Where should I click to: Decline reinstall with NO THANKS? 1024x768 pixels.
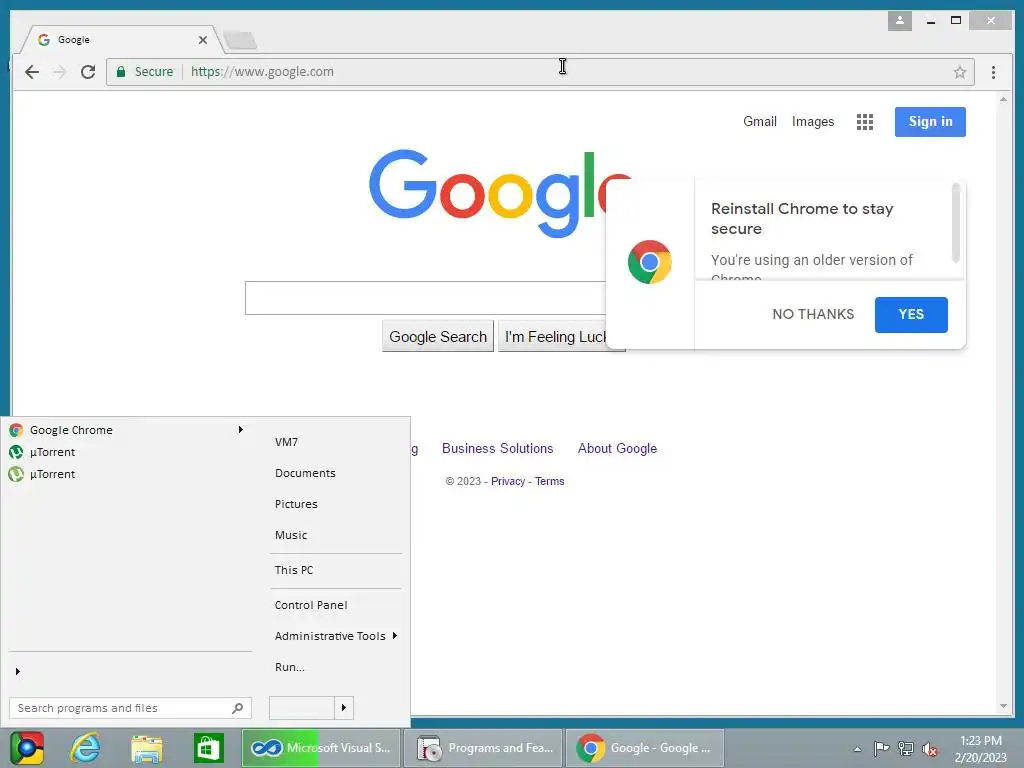[812, 314]
